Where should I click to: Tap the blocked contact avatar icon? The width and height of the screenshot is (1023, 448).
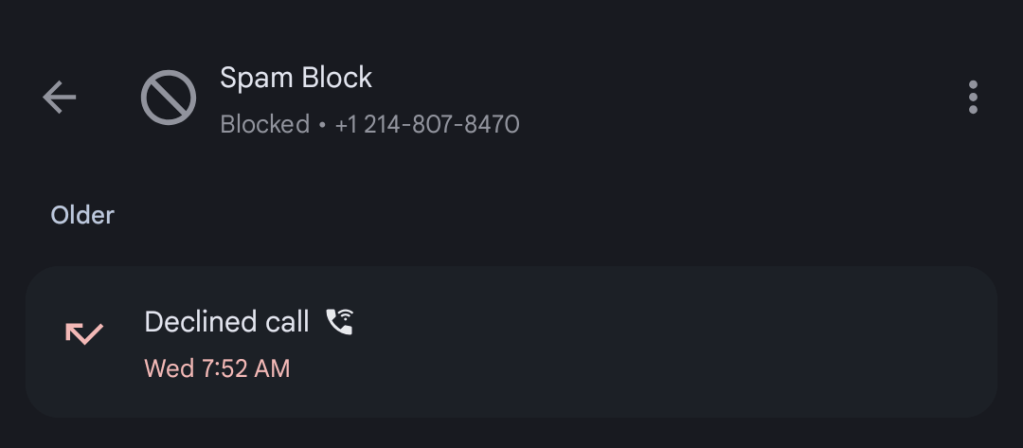[168, 99]
